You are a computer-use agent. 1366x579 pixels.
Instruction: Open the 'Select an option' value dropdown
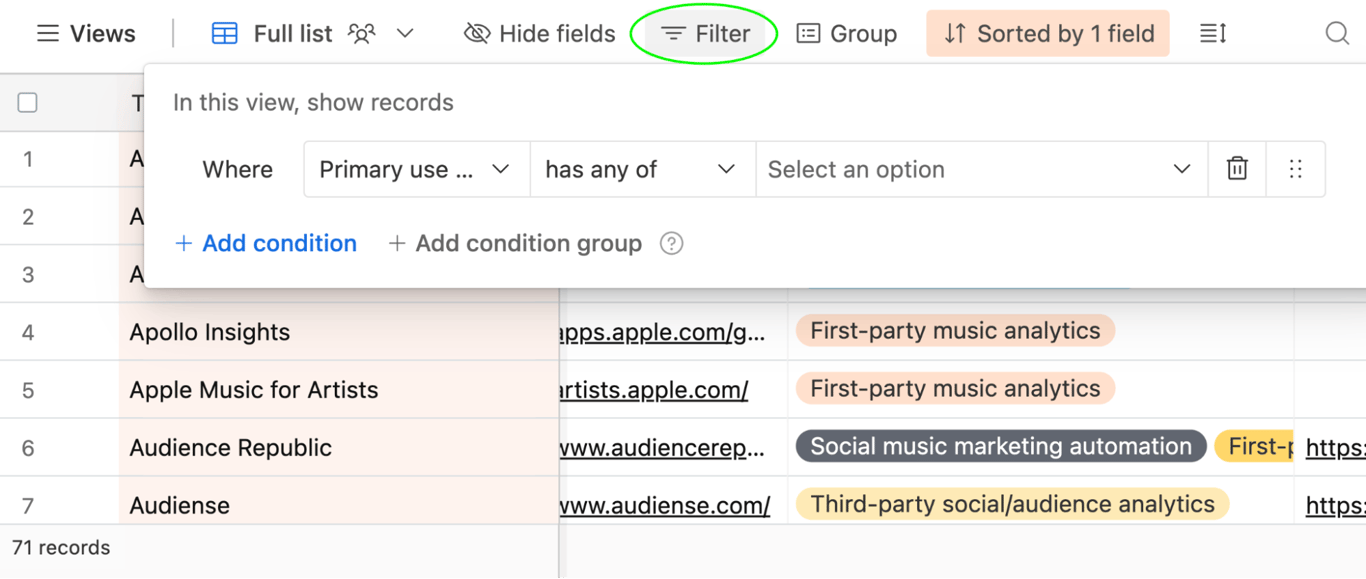(980, 169)
